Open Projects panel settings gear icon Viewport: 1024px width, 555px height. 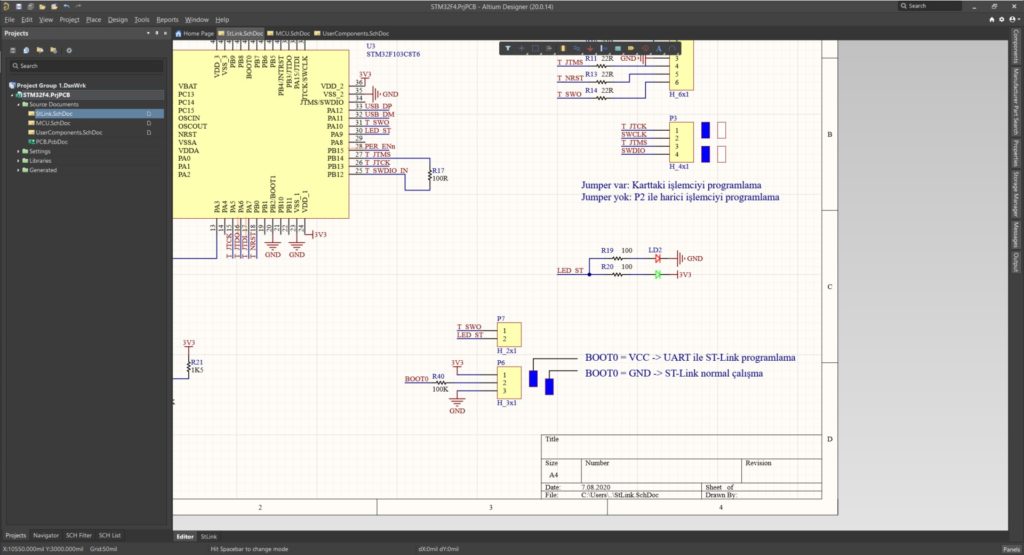click(69, 50)
